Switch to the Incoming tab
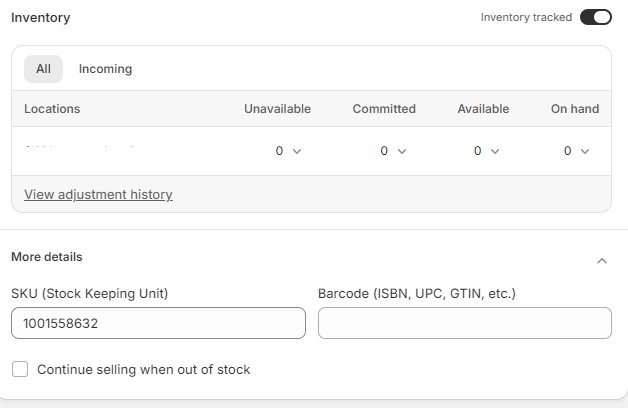 (105, 69)
